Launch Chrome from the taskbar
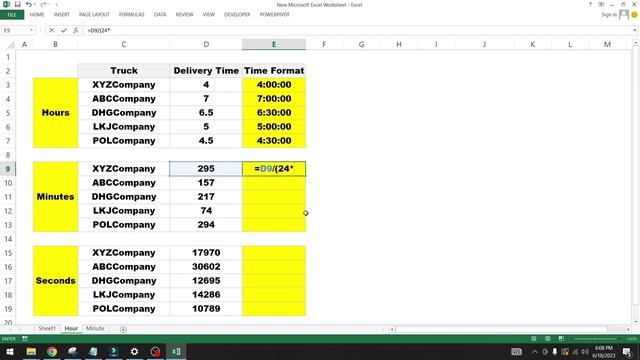Image resolution: width=640 pixels, height=360 pixels. click(52, 351)
